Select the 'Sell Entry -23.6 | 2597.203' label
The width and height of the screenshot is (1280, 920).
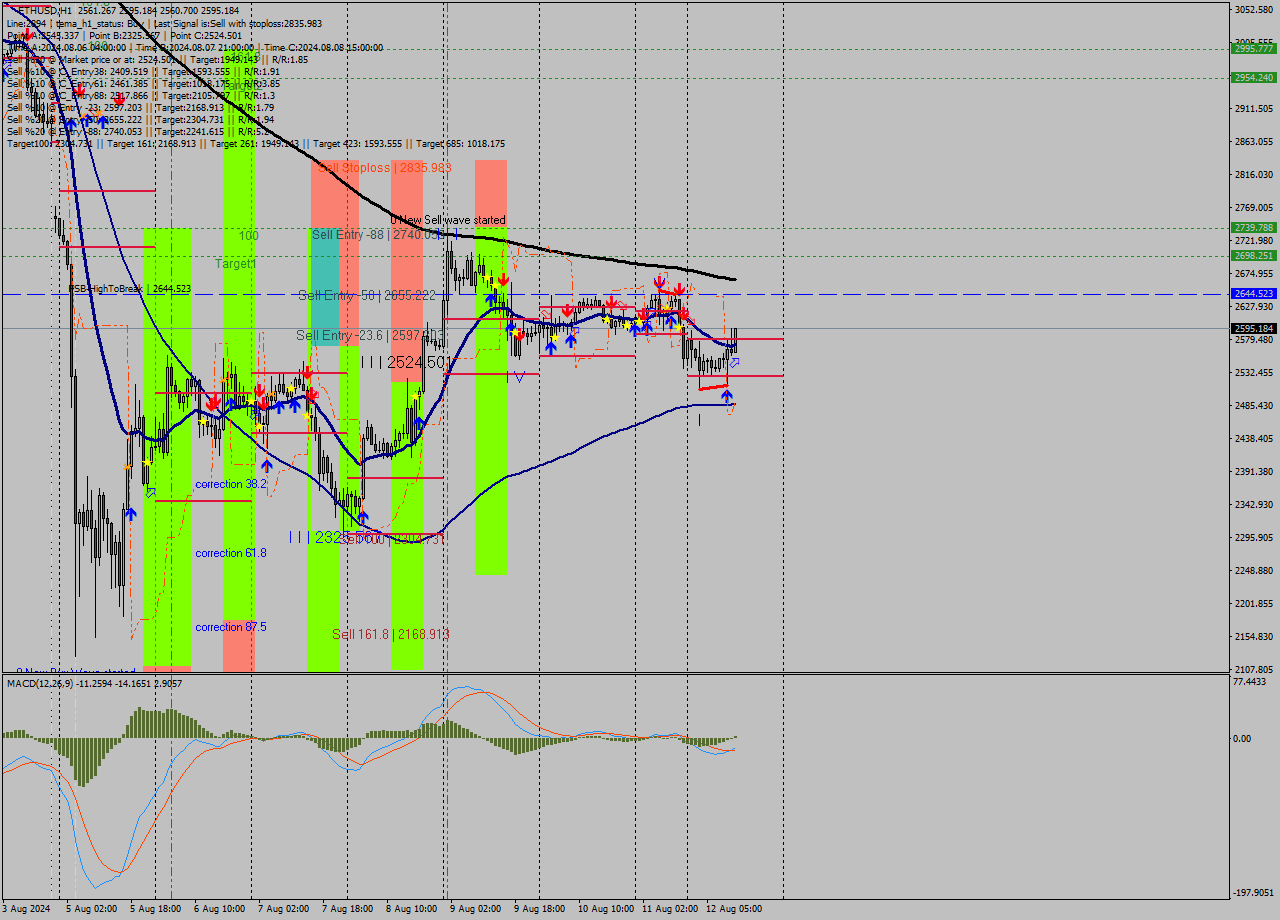[x=371, y=335]
